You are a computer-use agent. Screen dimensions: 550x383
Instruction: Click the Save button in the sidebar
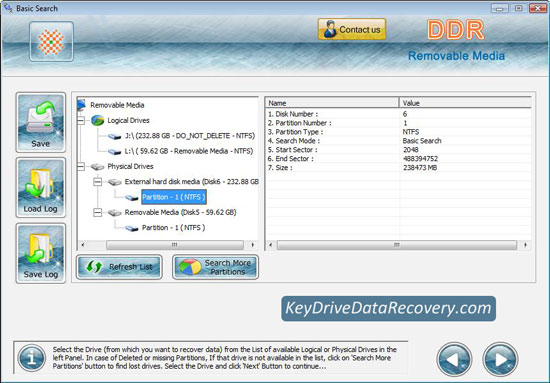coord(41,122)
